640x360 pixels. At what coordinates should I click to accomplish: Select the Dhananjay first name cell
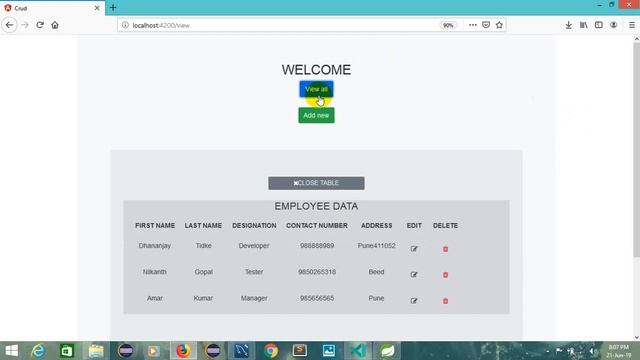coord(155,246)
